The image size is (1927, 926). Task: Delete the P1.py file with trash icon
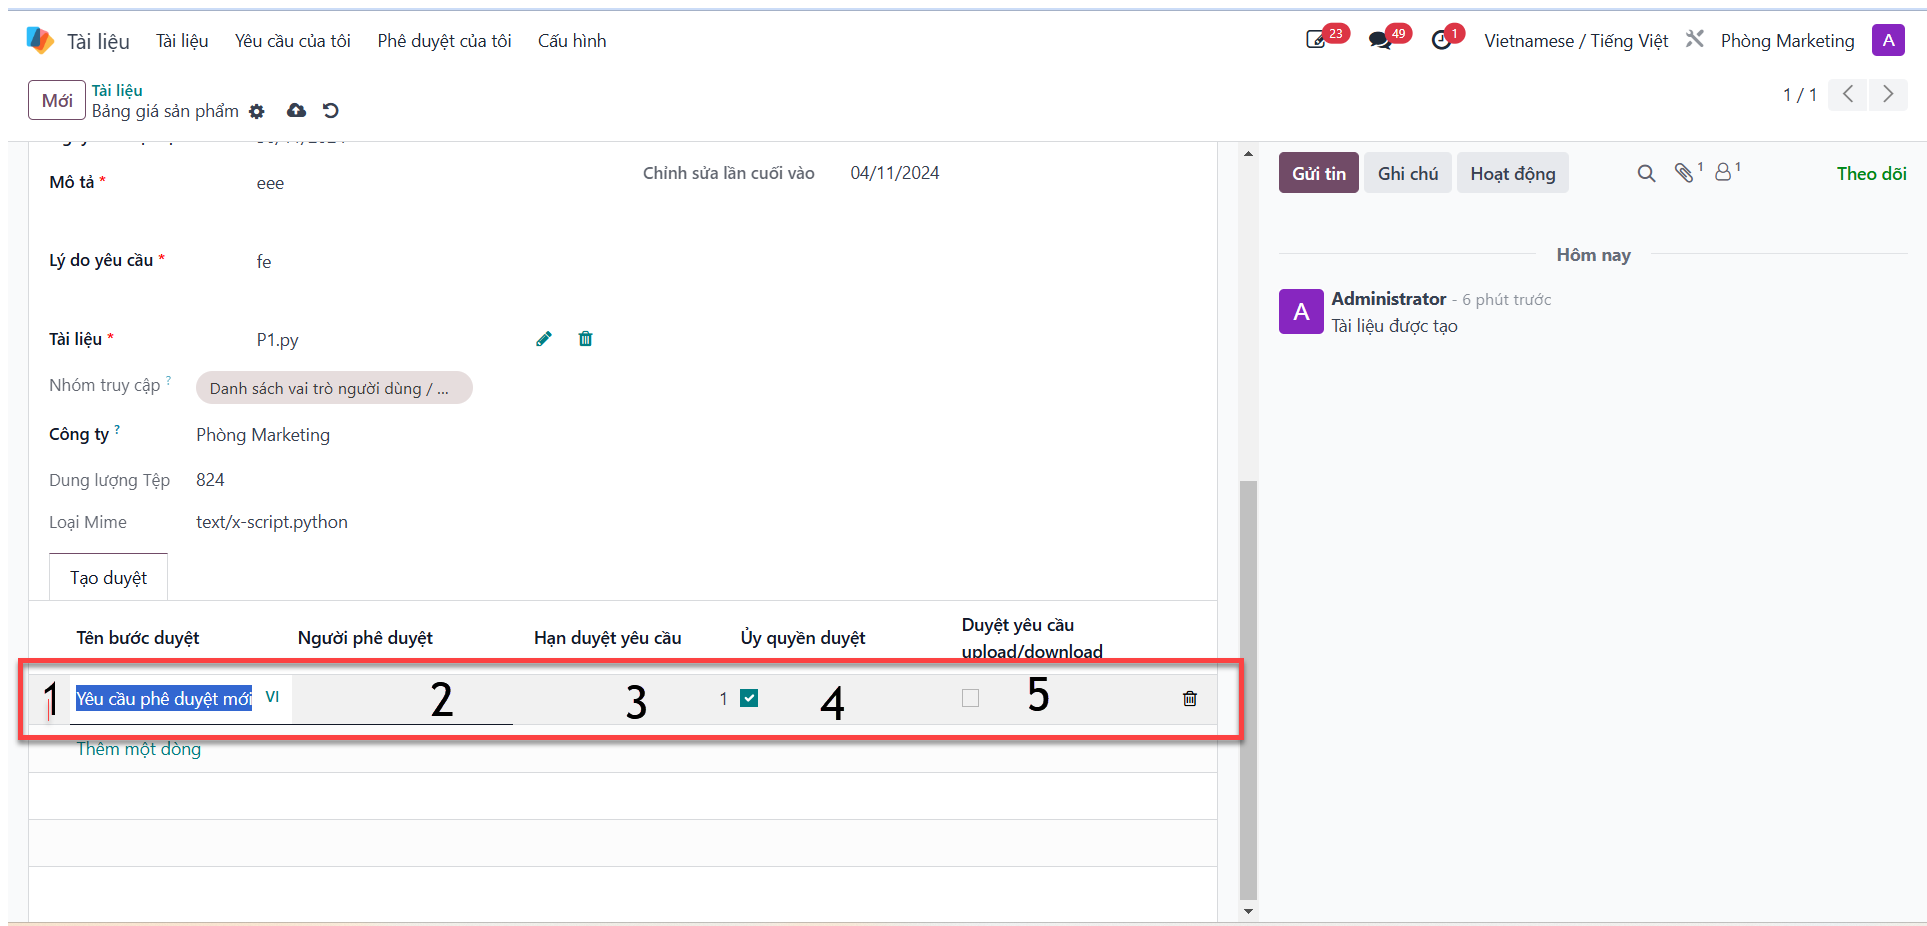tap(586, 339)
